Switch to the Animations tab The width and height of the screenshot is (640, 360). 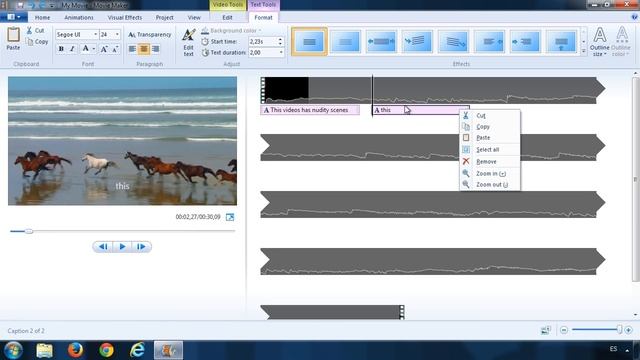pyautogui.click(x=79, y=18)
